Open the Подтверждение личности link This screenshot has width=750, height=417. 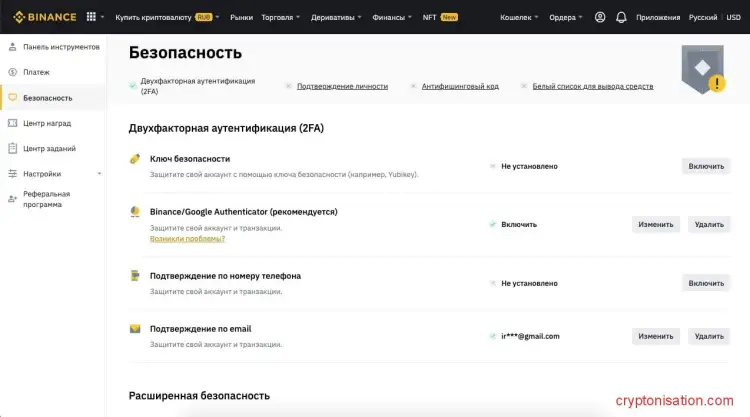coord(342,86)
